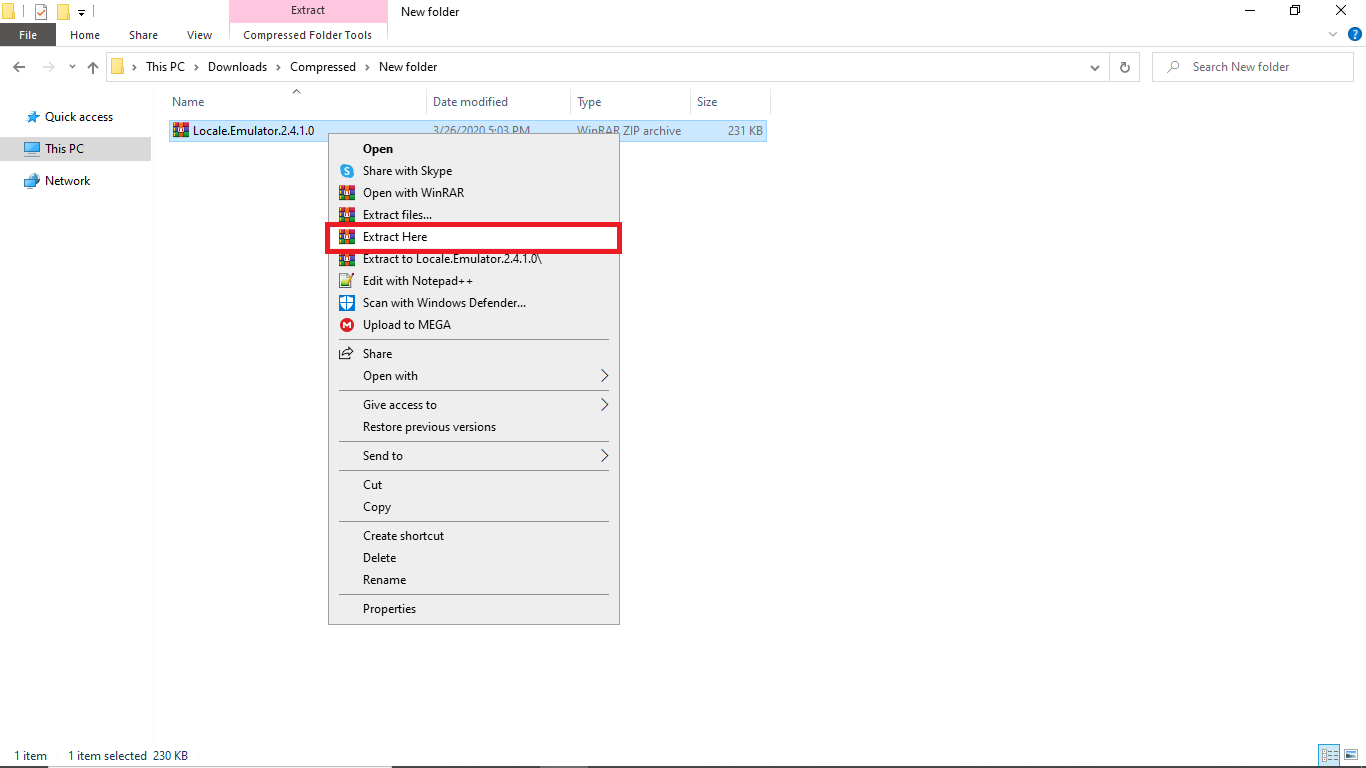Click the WinRAR icon beside Extract files...
The image size is (1366, 768).
[x=347, y=215]
